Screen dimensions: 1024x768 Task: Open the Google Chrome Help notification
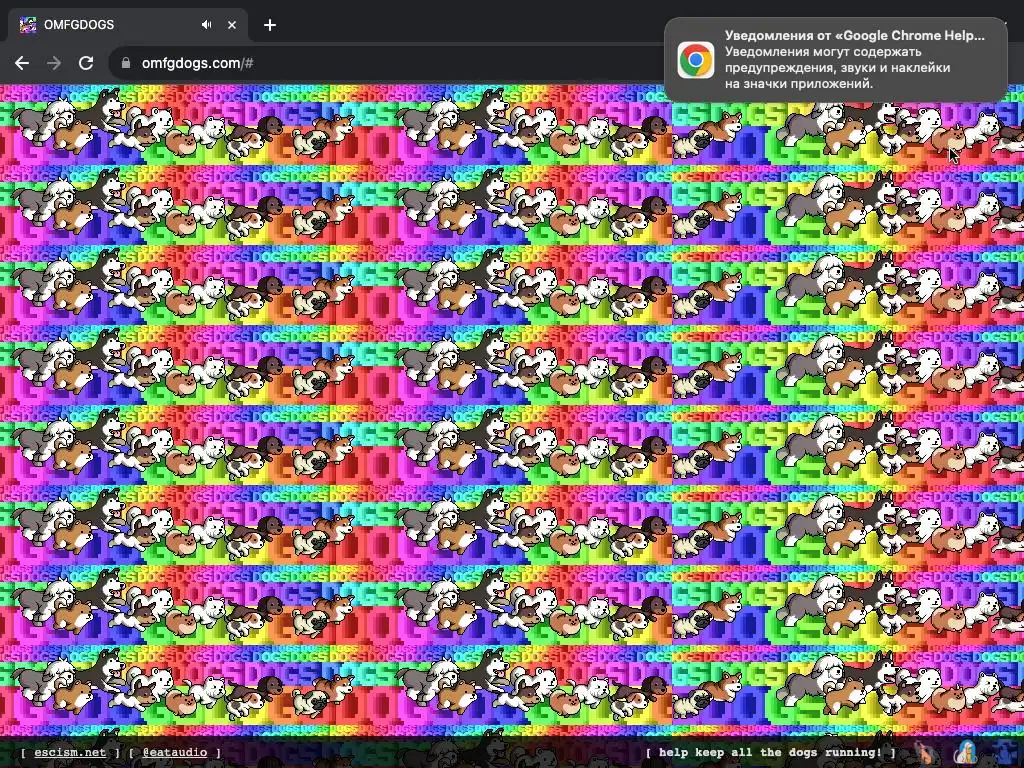pos(835,59)
